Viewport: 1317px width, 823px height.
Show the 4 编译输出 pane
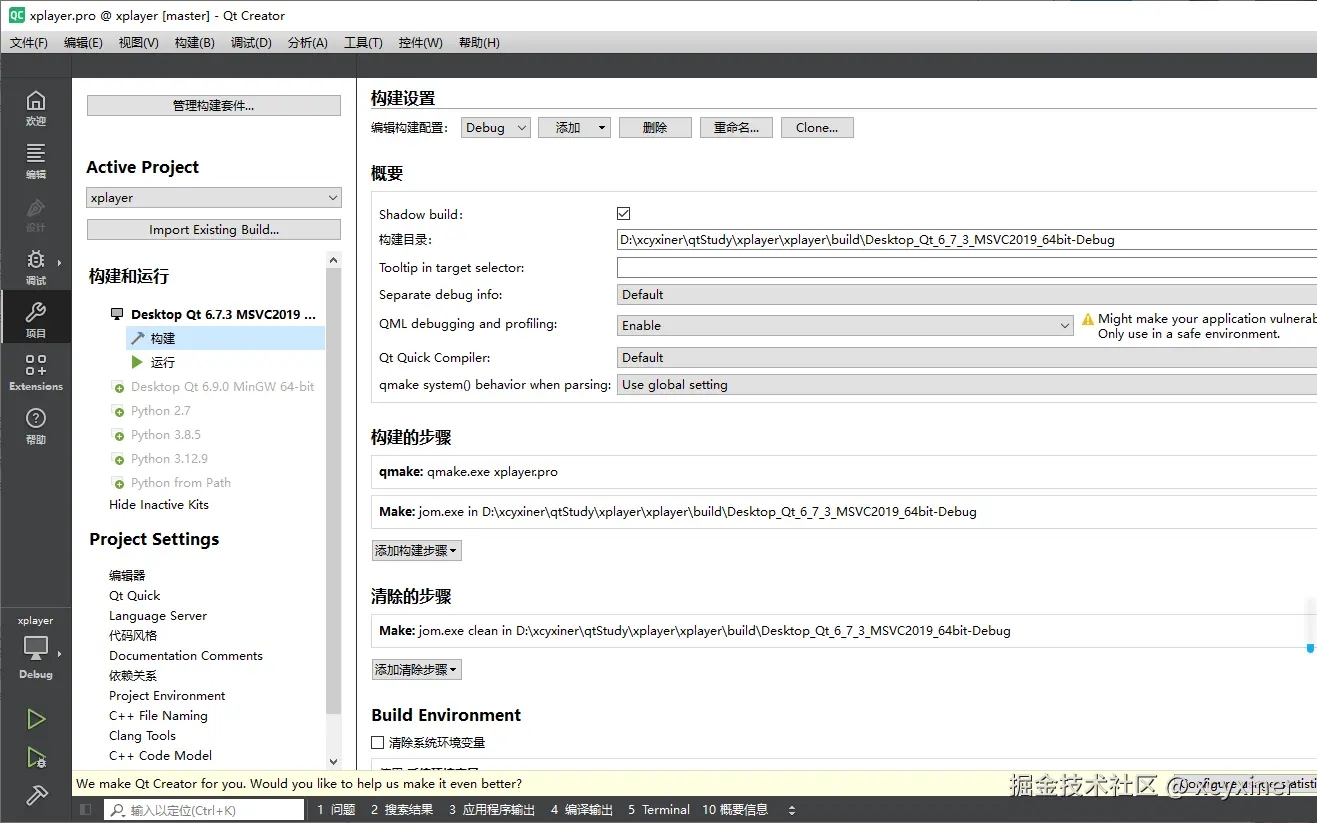coord(581,810)
